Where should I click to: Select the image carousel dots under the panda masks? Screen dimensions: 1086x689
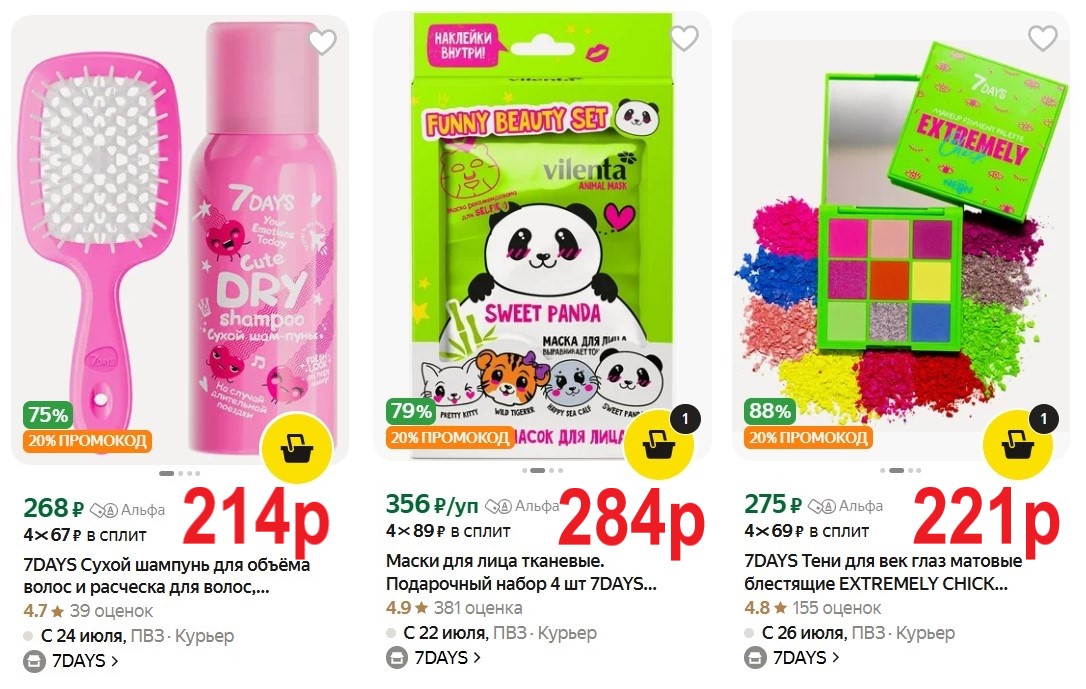pos(542,471)
